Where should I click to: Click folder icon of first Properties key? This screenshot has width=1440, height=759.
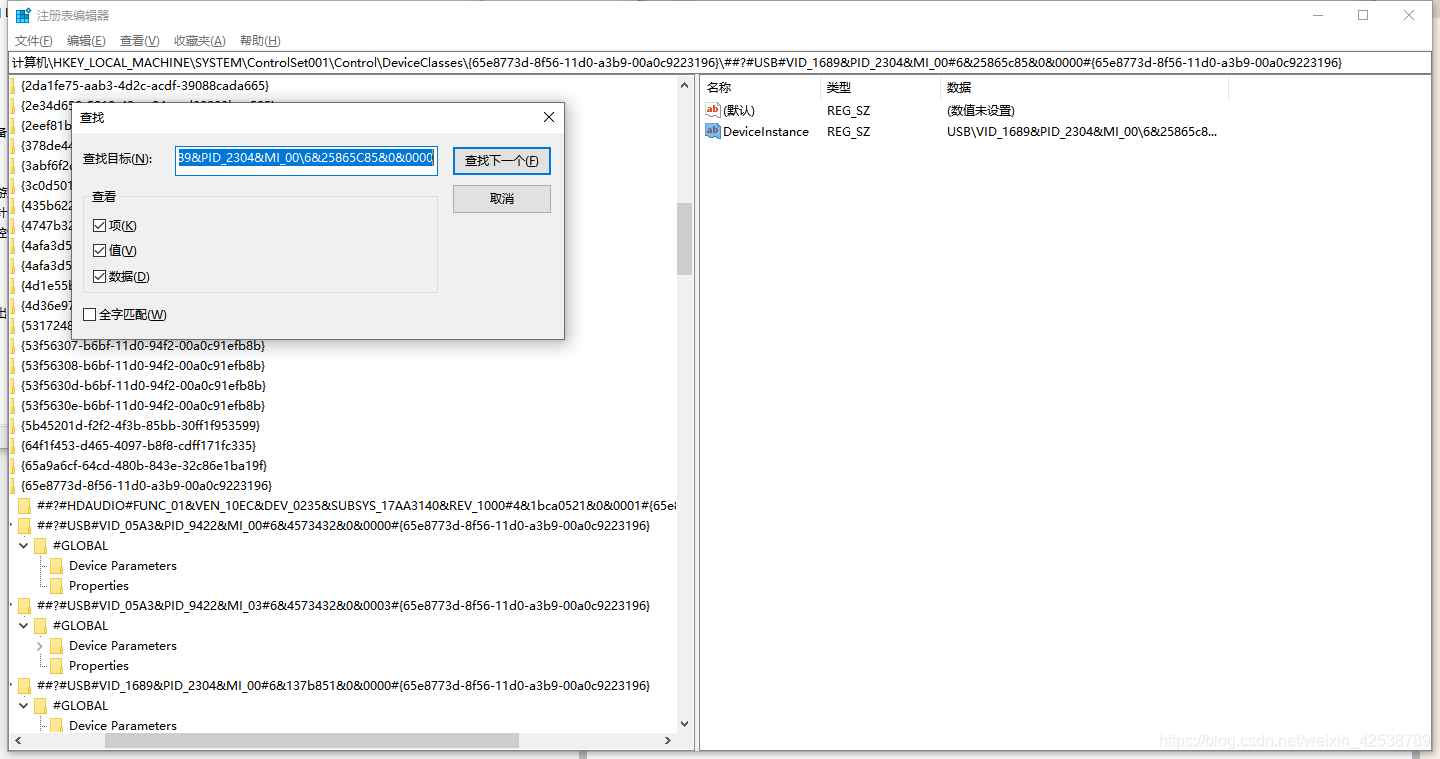(x=56, y=586)
